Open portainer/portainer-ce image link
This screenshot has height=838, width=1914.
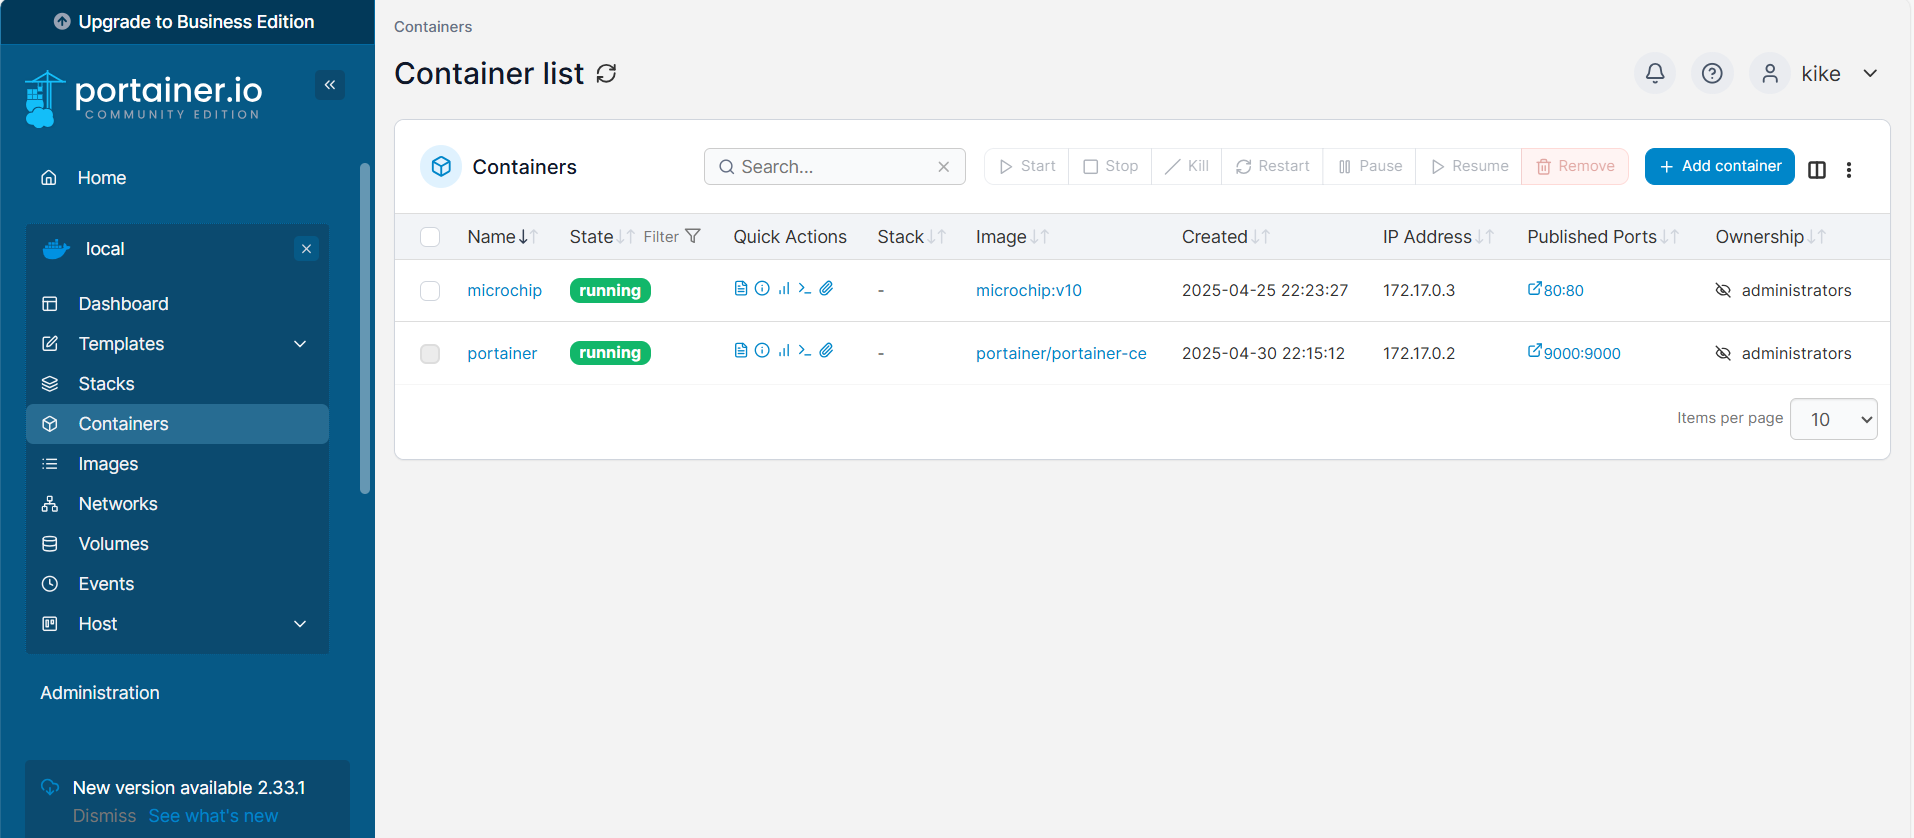point(1061,354)
